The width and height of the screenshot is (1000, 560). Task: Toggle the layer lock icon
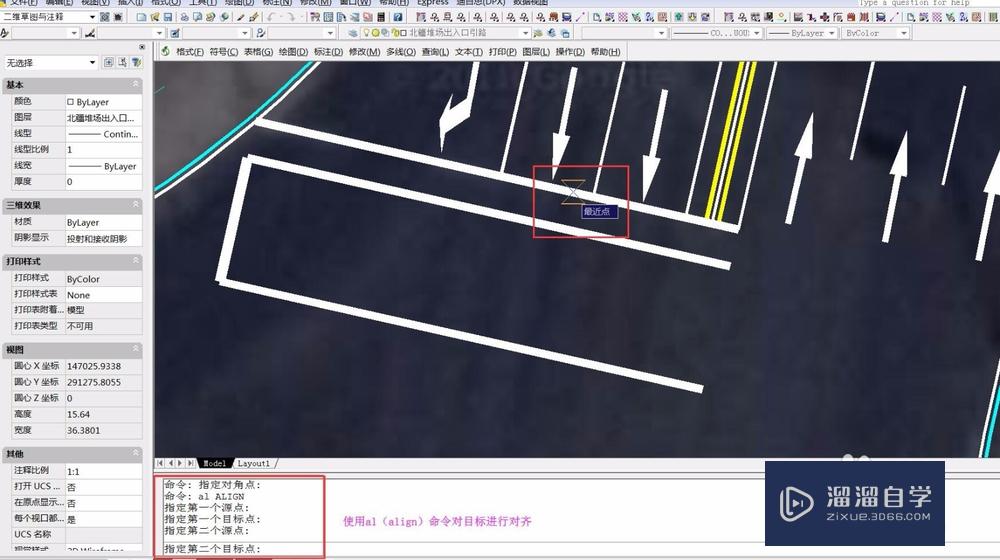[395, 33]
